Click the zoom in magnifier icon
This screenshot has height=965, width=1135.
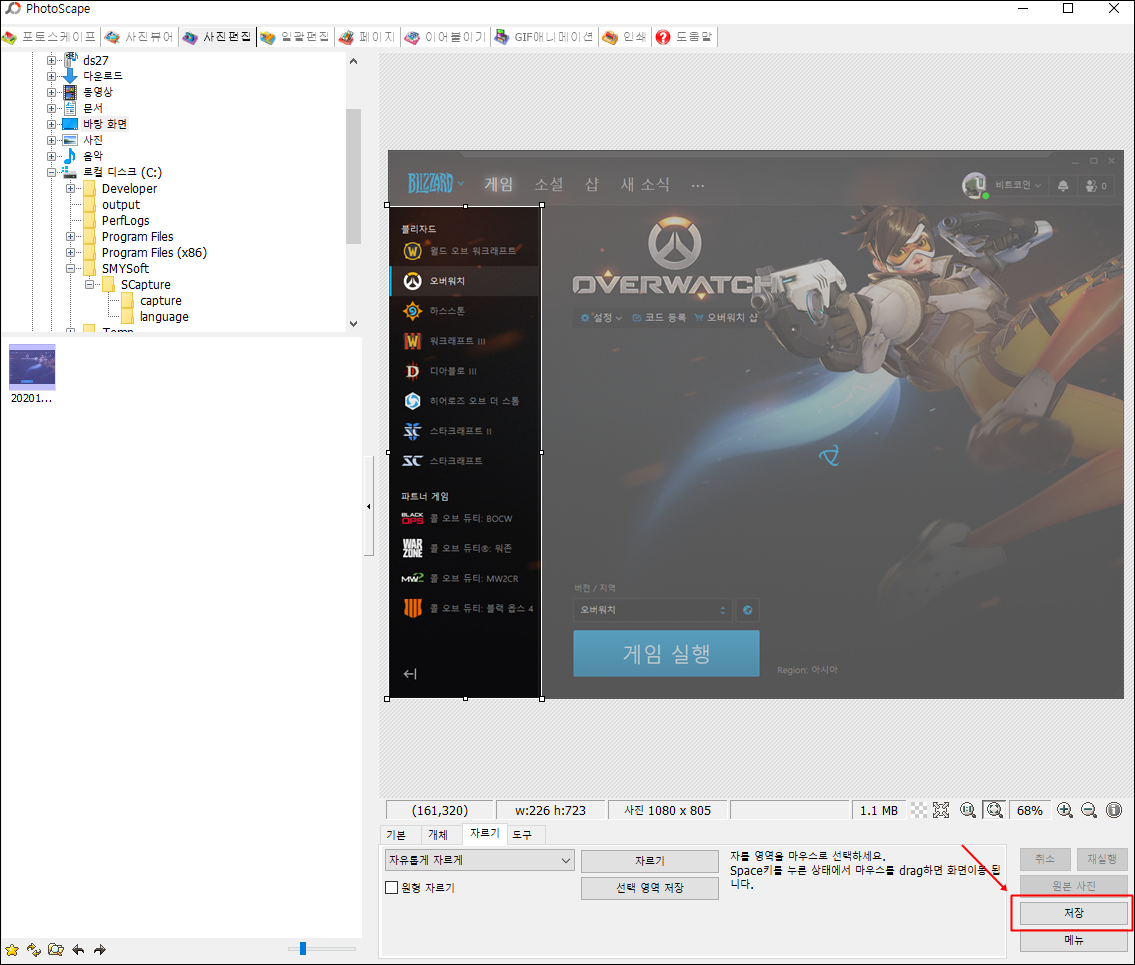click(1065, 810)
